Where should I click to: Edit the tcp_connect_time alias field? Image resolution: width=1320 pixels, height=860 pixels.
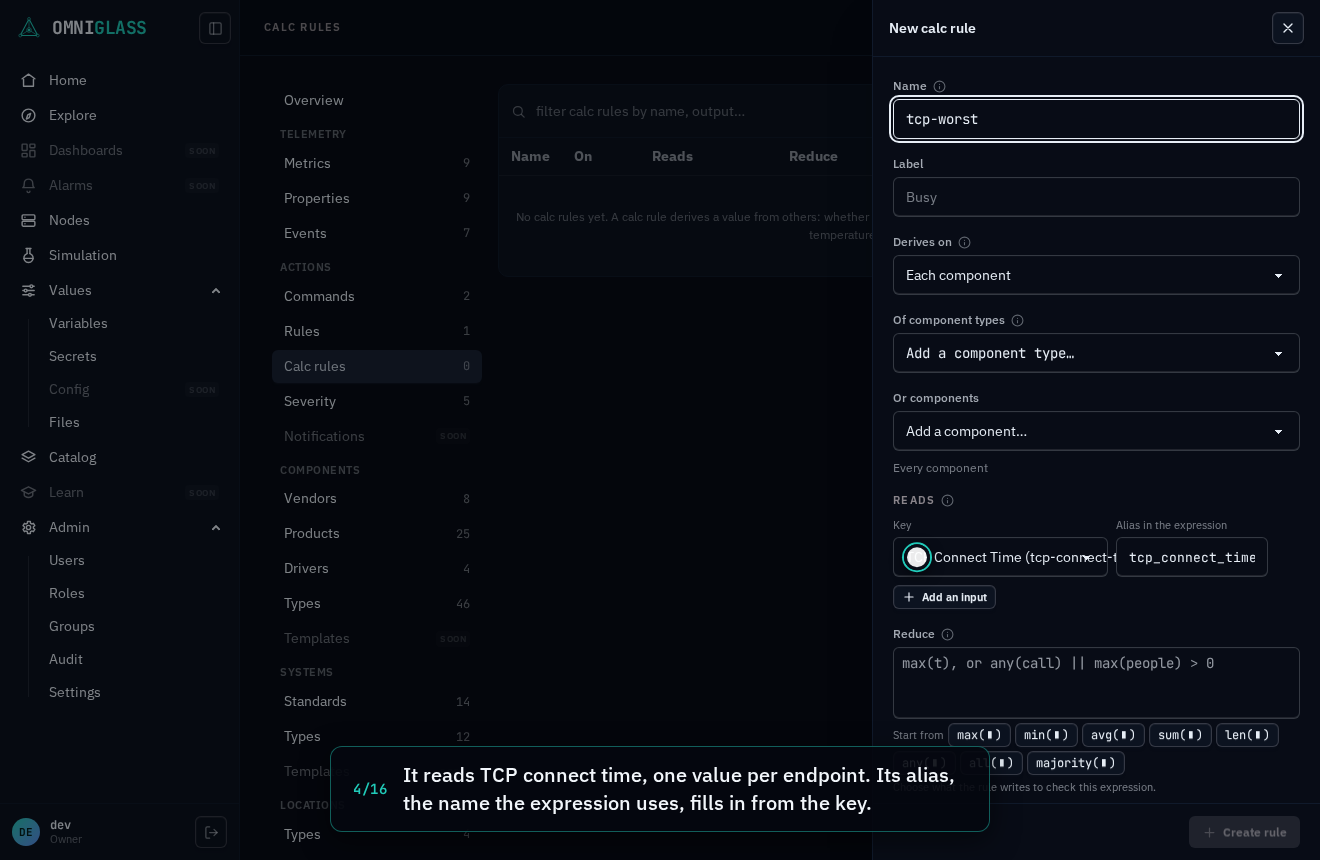1192,557
